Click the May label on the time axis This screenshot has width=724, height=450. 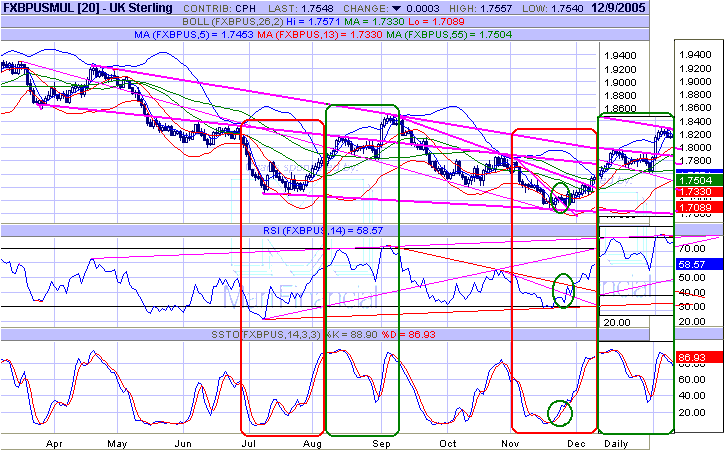117,444
